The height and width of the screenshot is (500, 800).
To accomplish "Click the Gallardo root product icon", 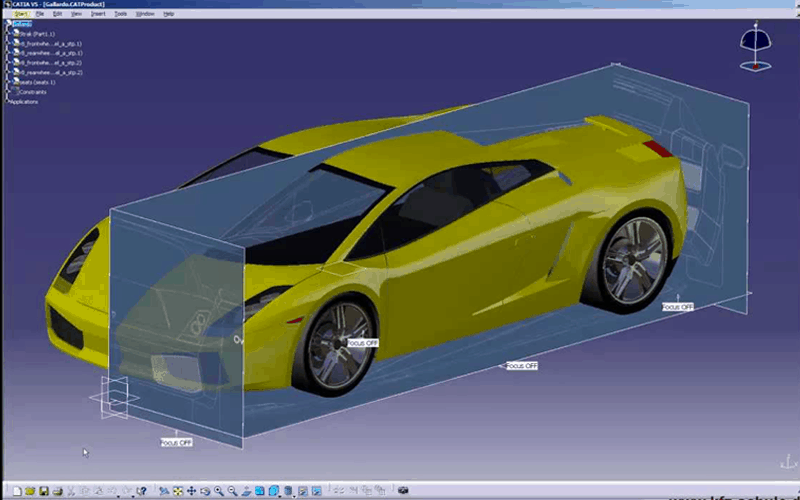I will (9, 22).
